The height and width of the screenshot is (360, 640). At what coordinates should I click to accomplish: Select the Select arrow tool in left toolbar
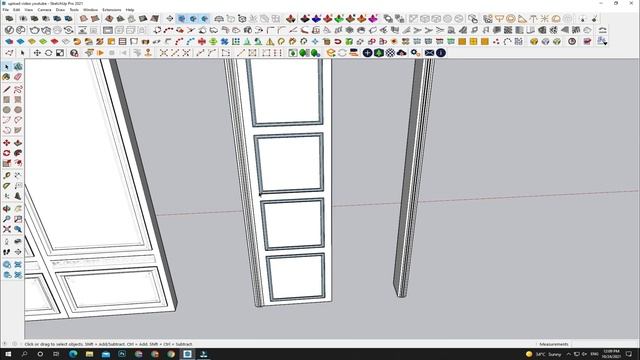[7, 67]
